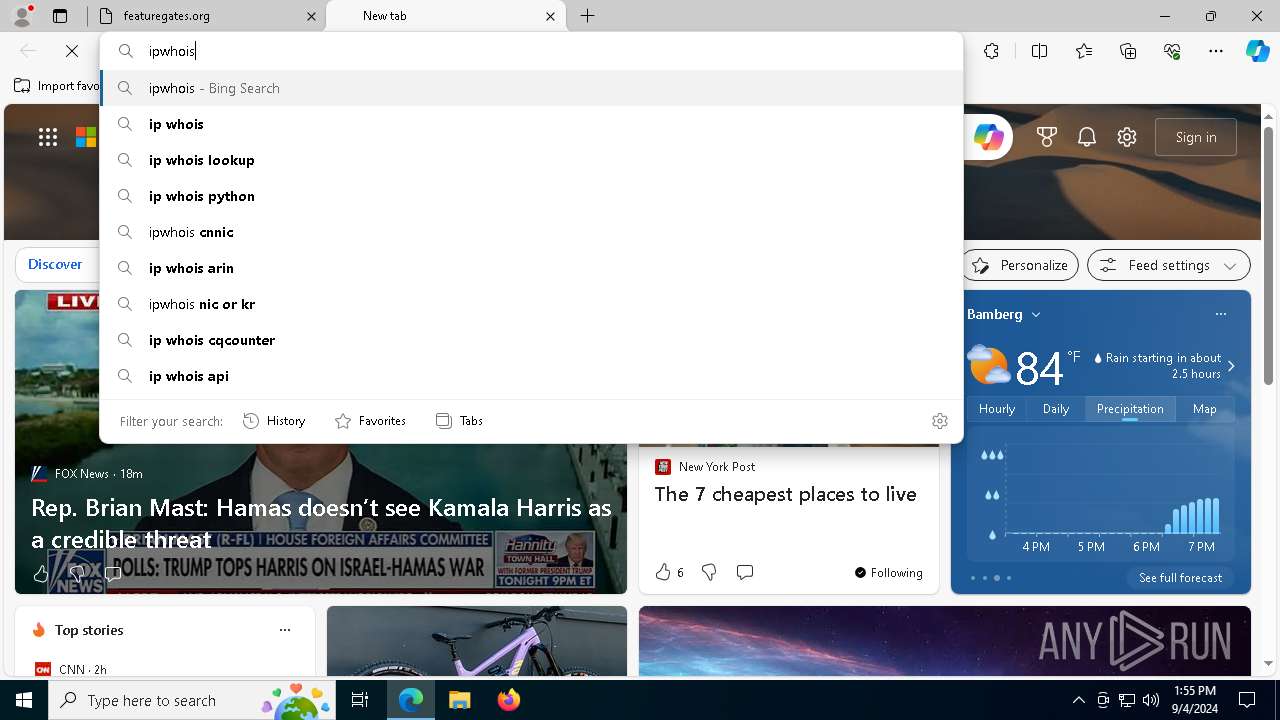Stop loading the page

(x=72, y=51)
